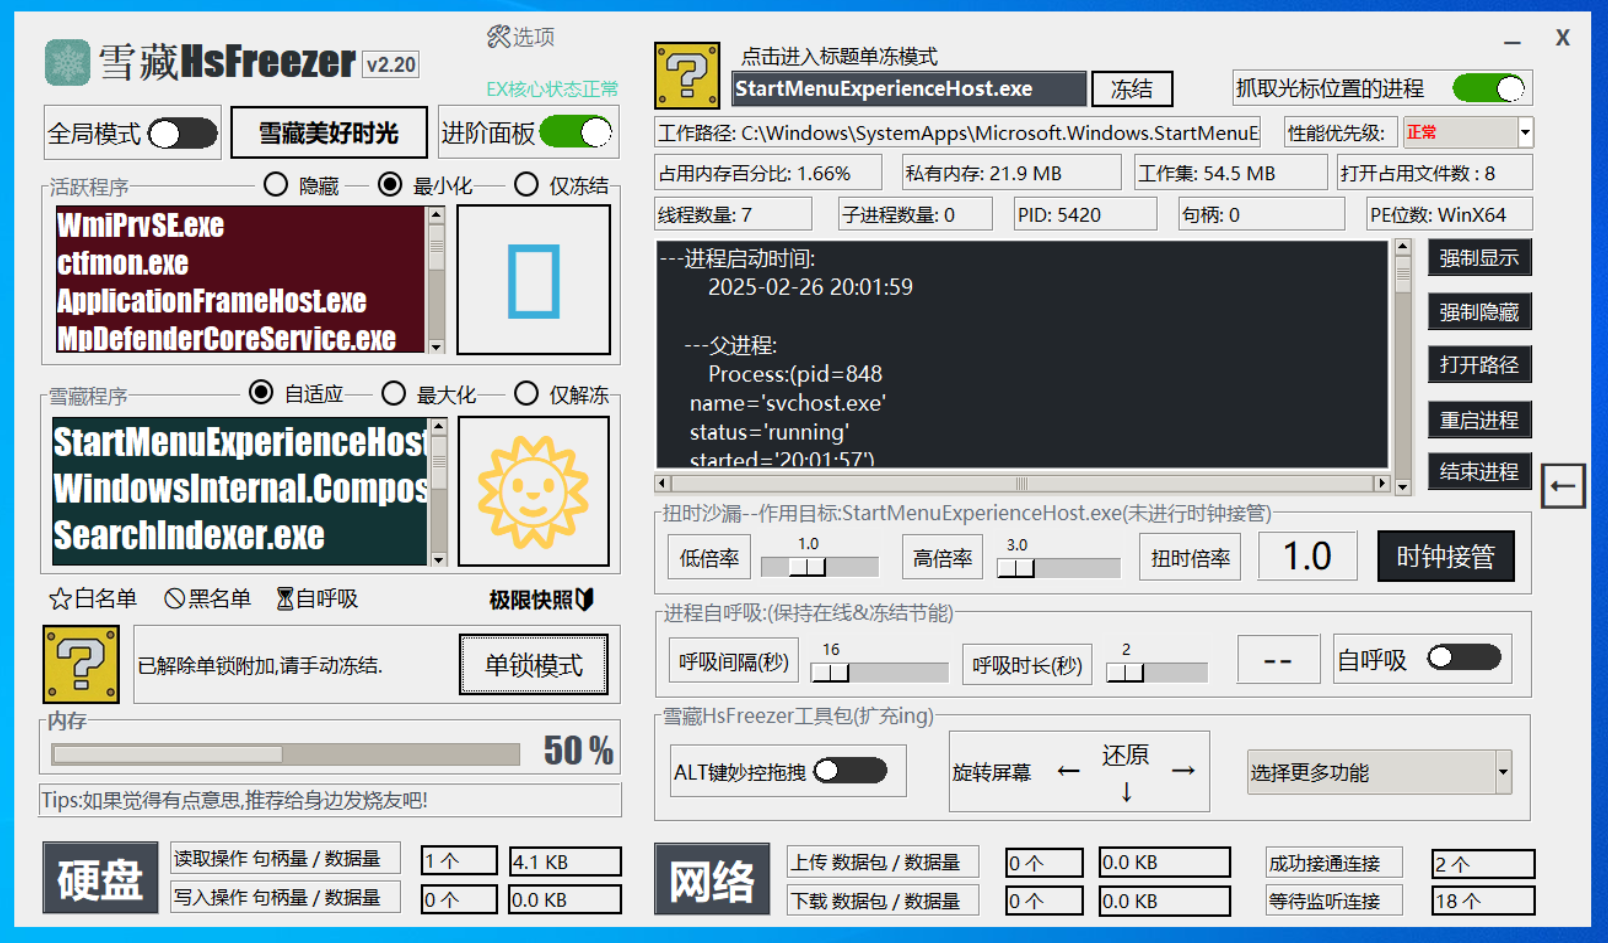Rotate screen right with the right arrow
Screen dimensions: 1608x943
tap(1183, 771)
